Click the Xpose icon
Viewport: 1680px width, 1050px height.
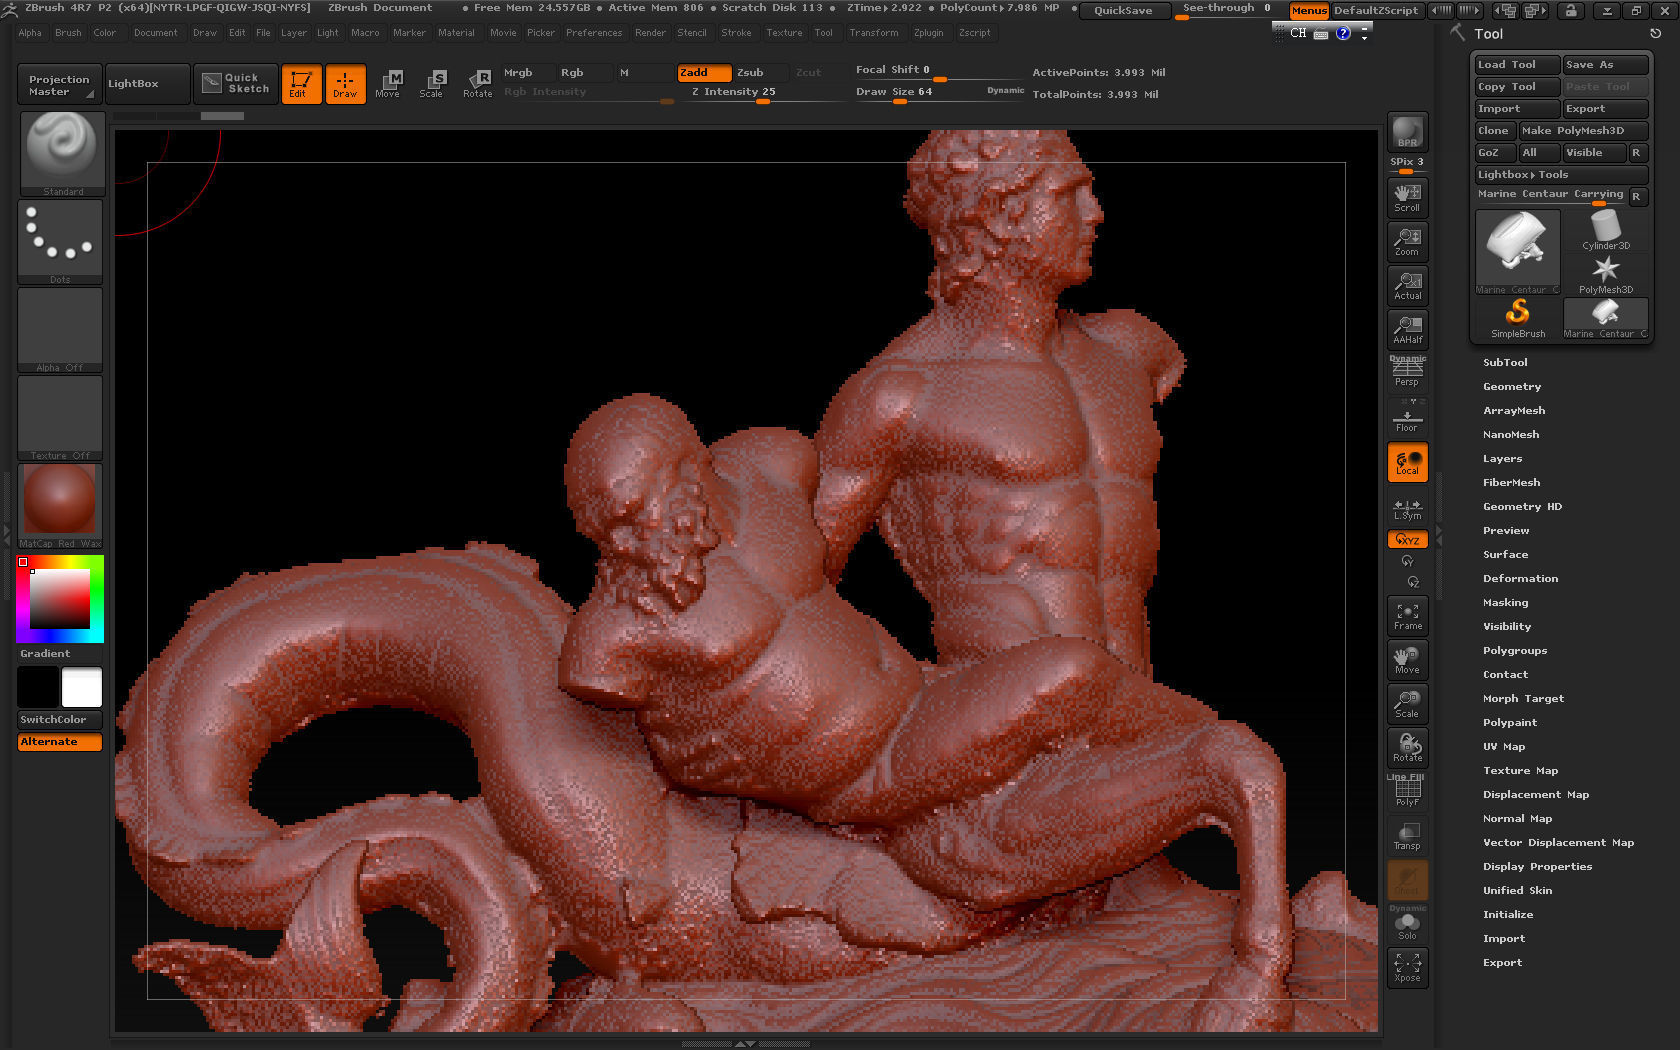(x=1407, y=968)
